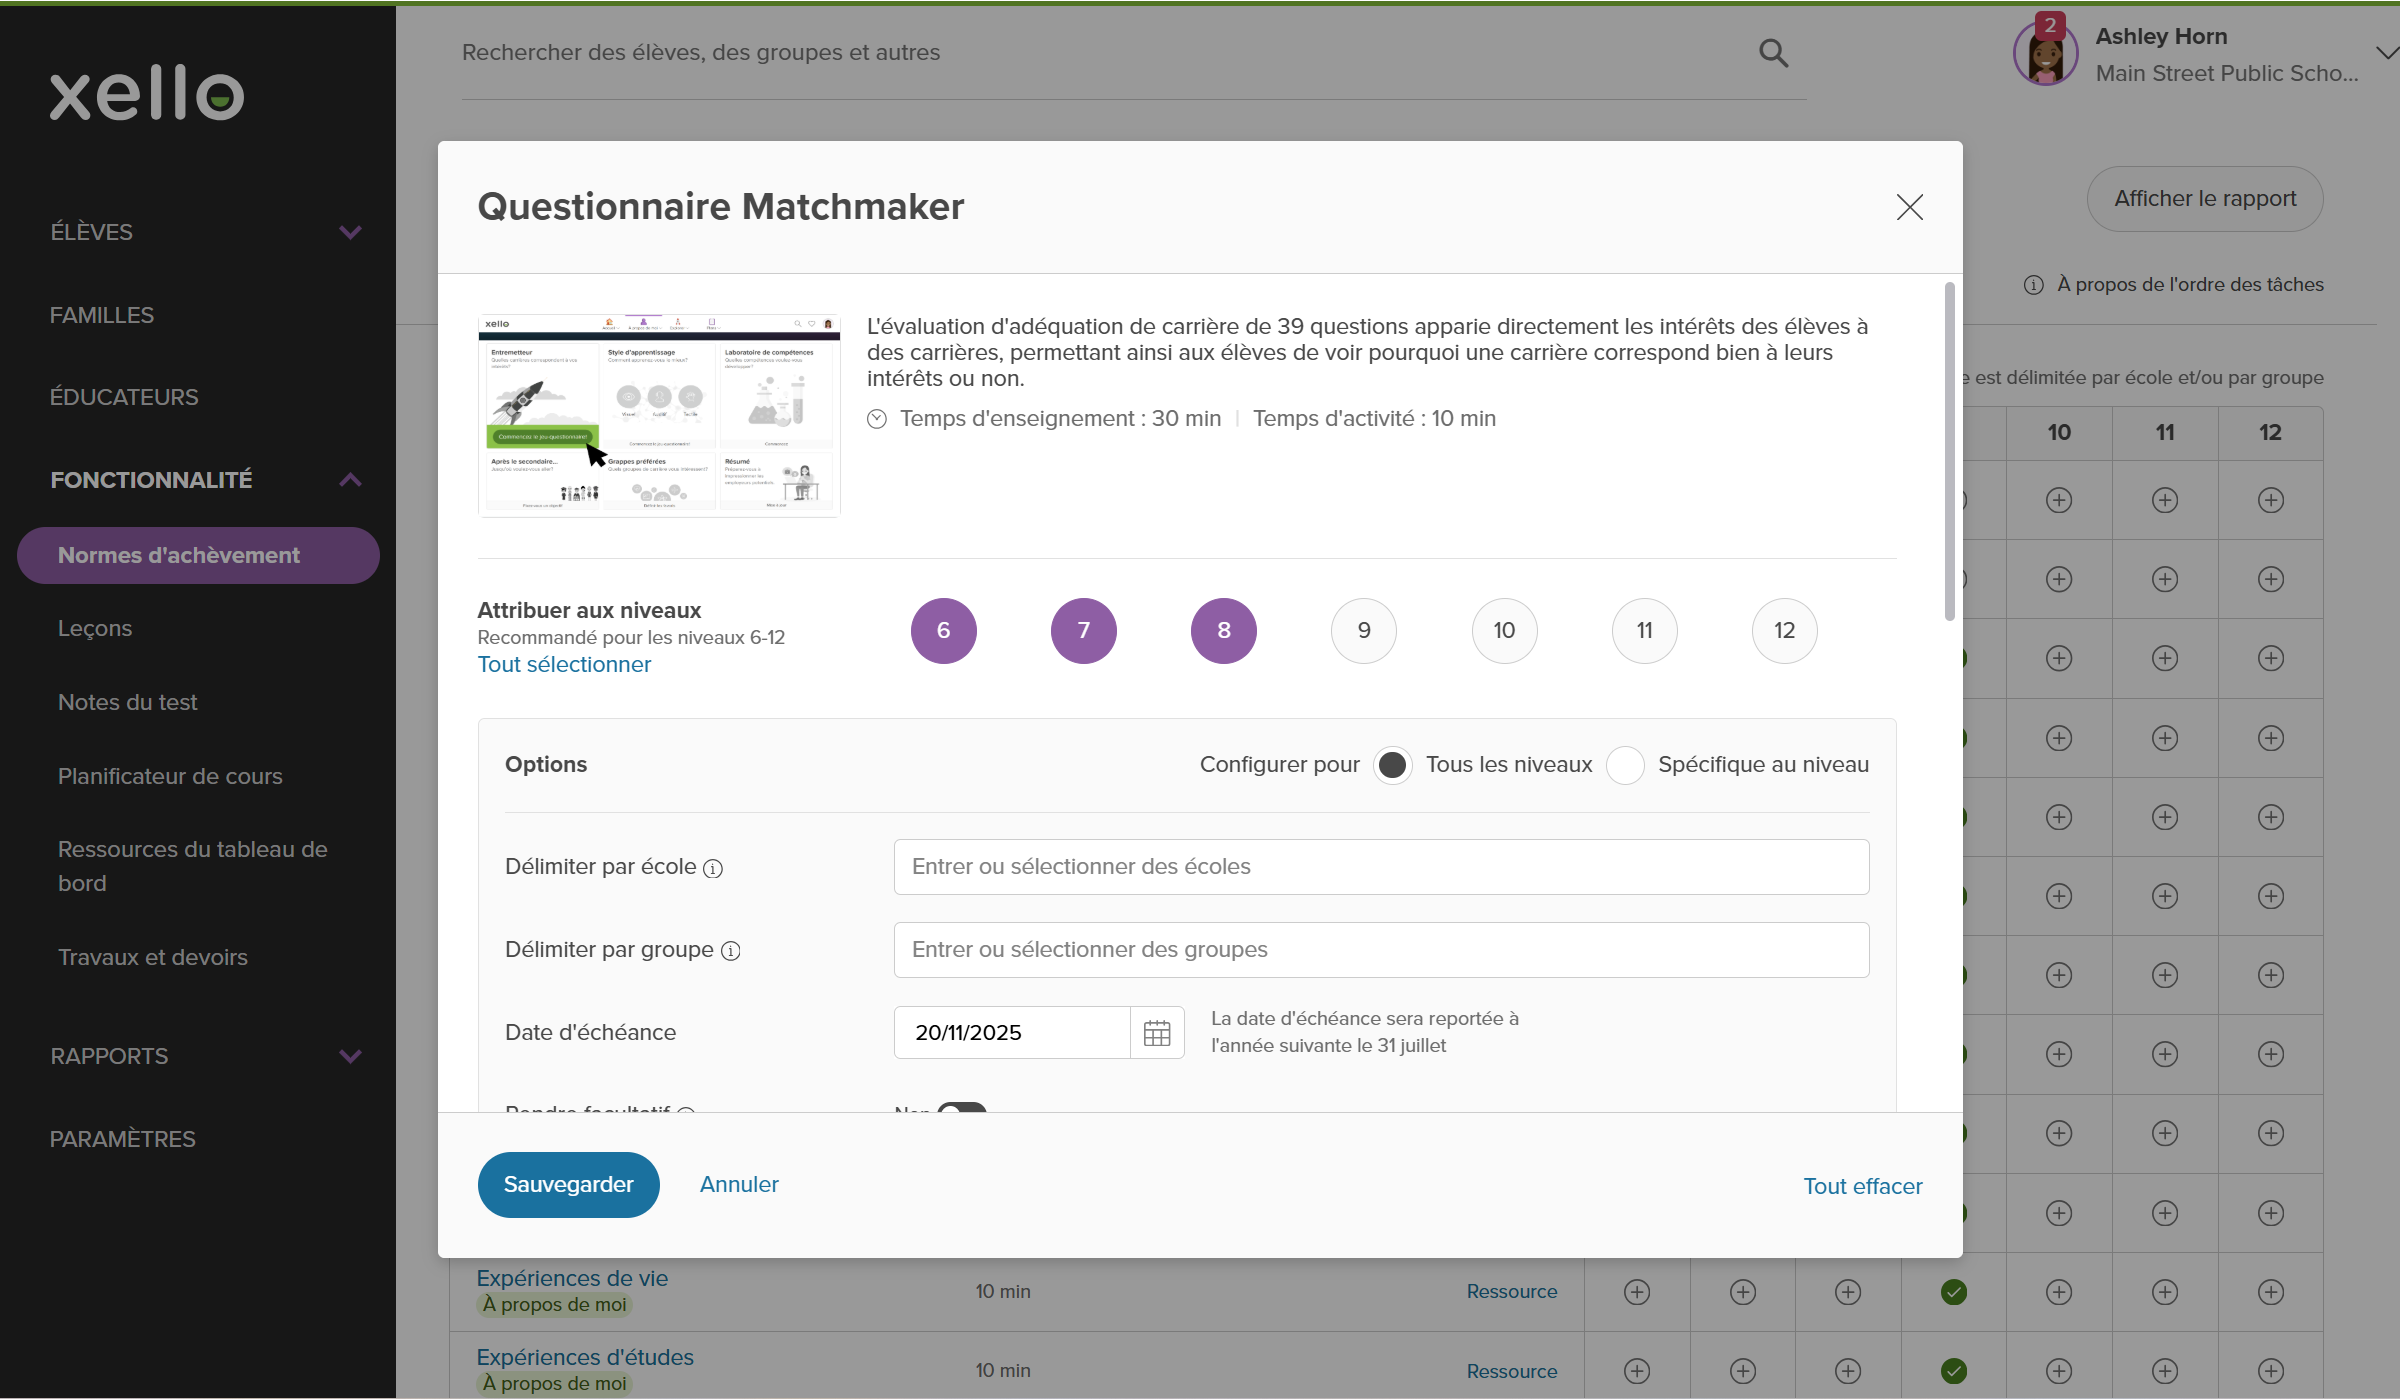Open the user account dropdown arrow

click(2386, 53)
